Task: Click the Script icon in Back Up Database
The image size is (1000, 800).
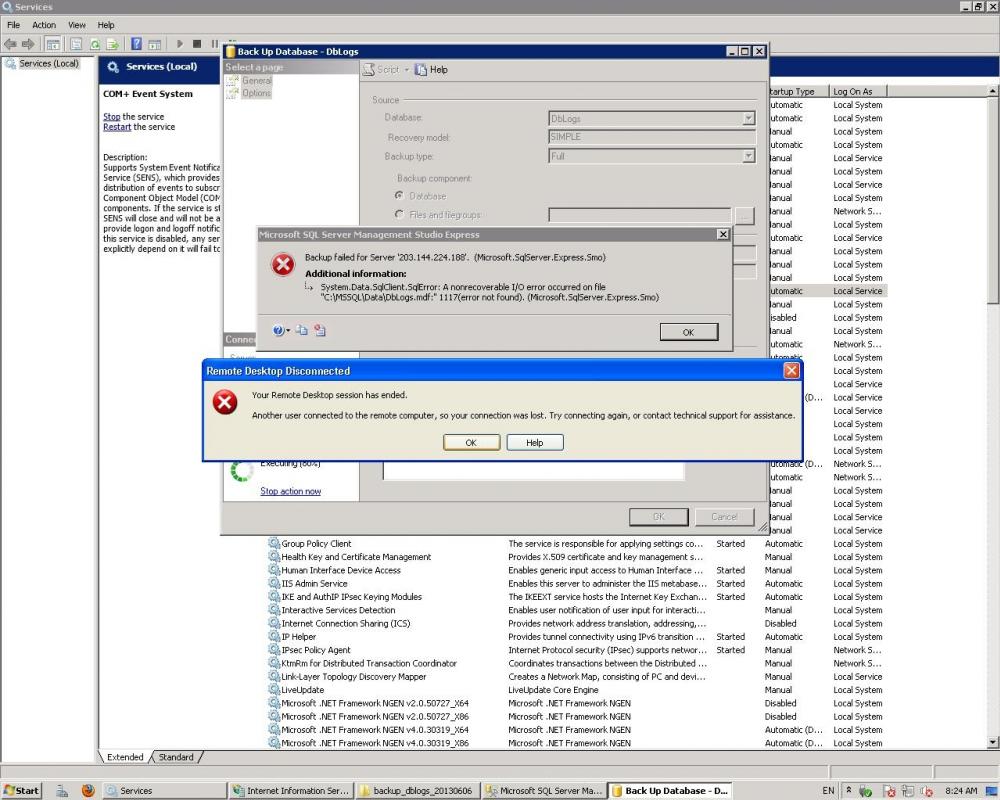Action: 369,70
